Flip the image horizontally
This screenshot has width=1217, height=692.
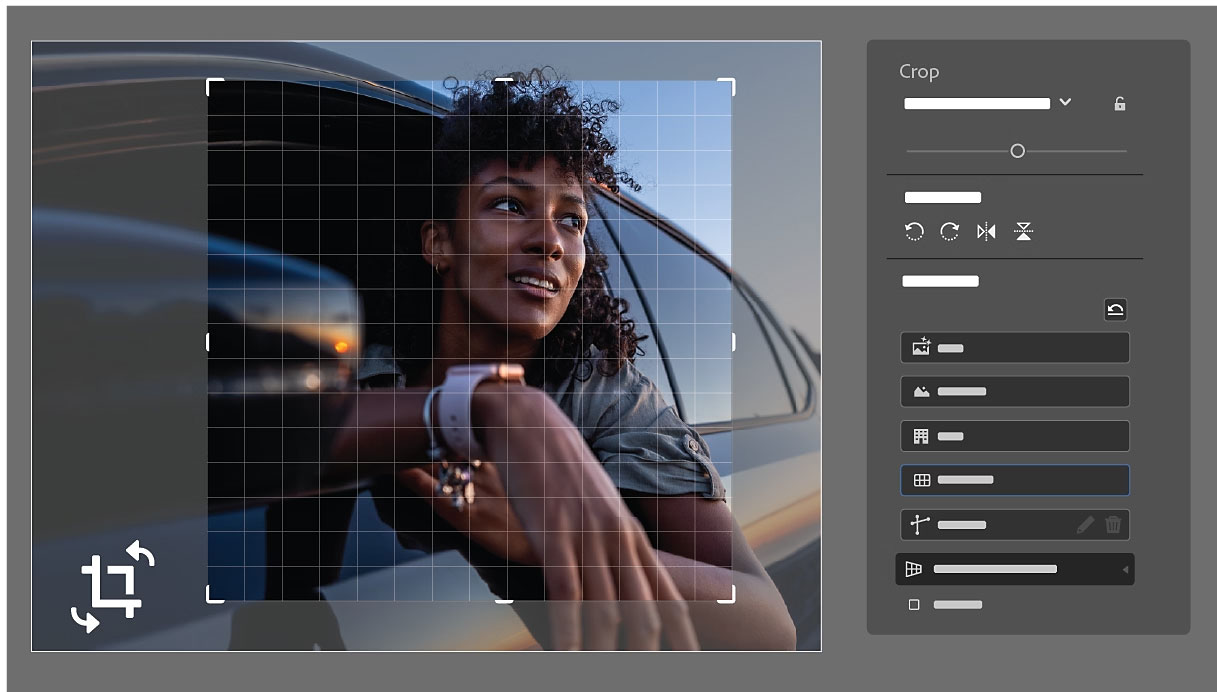pyautogui.click(x=986, y=232)
